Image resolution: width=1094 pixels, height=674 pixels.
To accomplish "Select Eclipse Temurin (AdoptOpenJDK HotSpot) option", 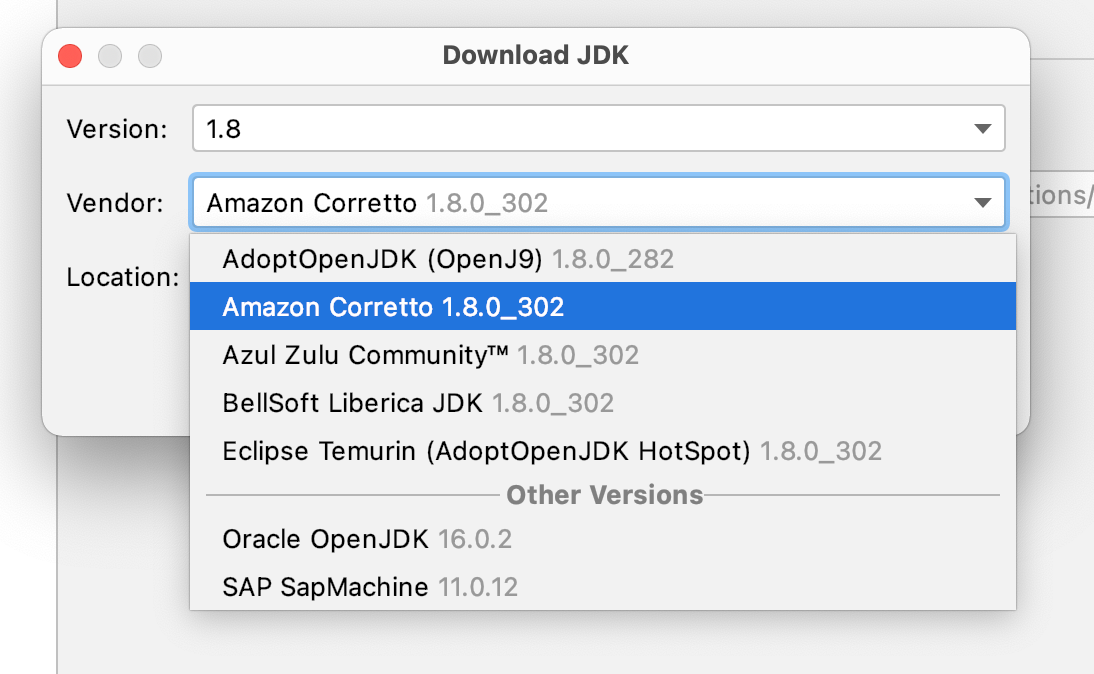I will point(603,451).
